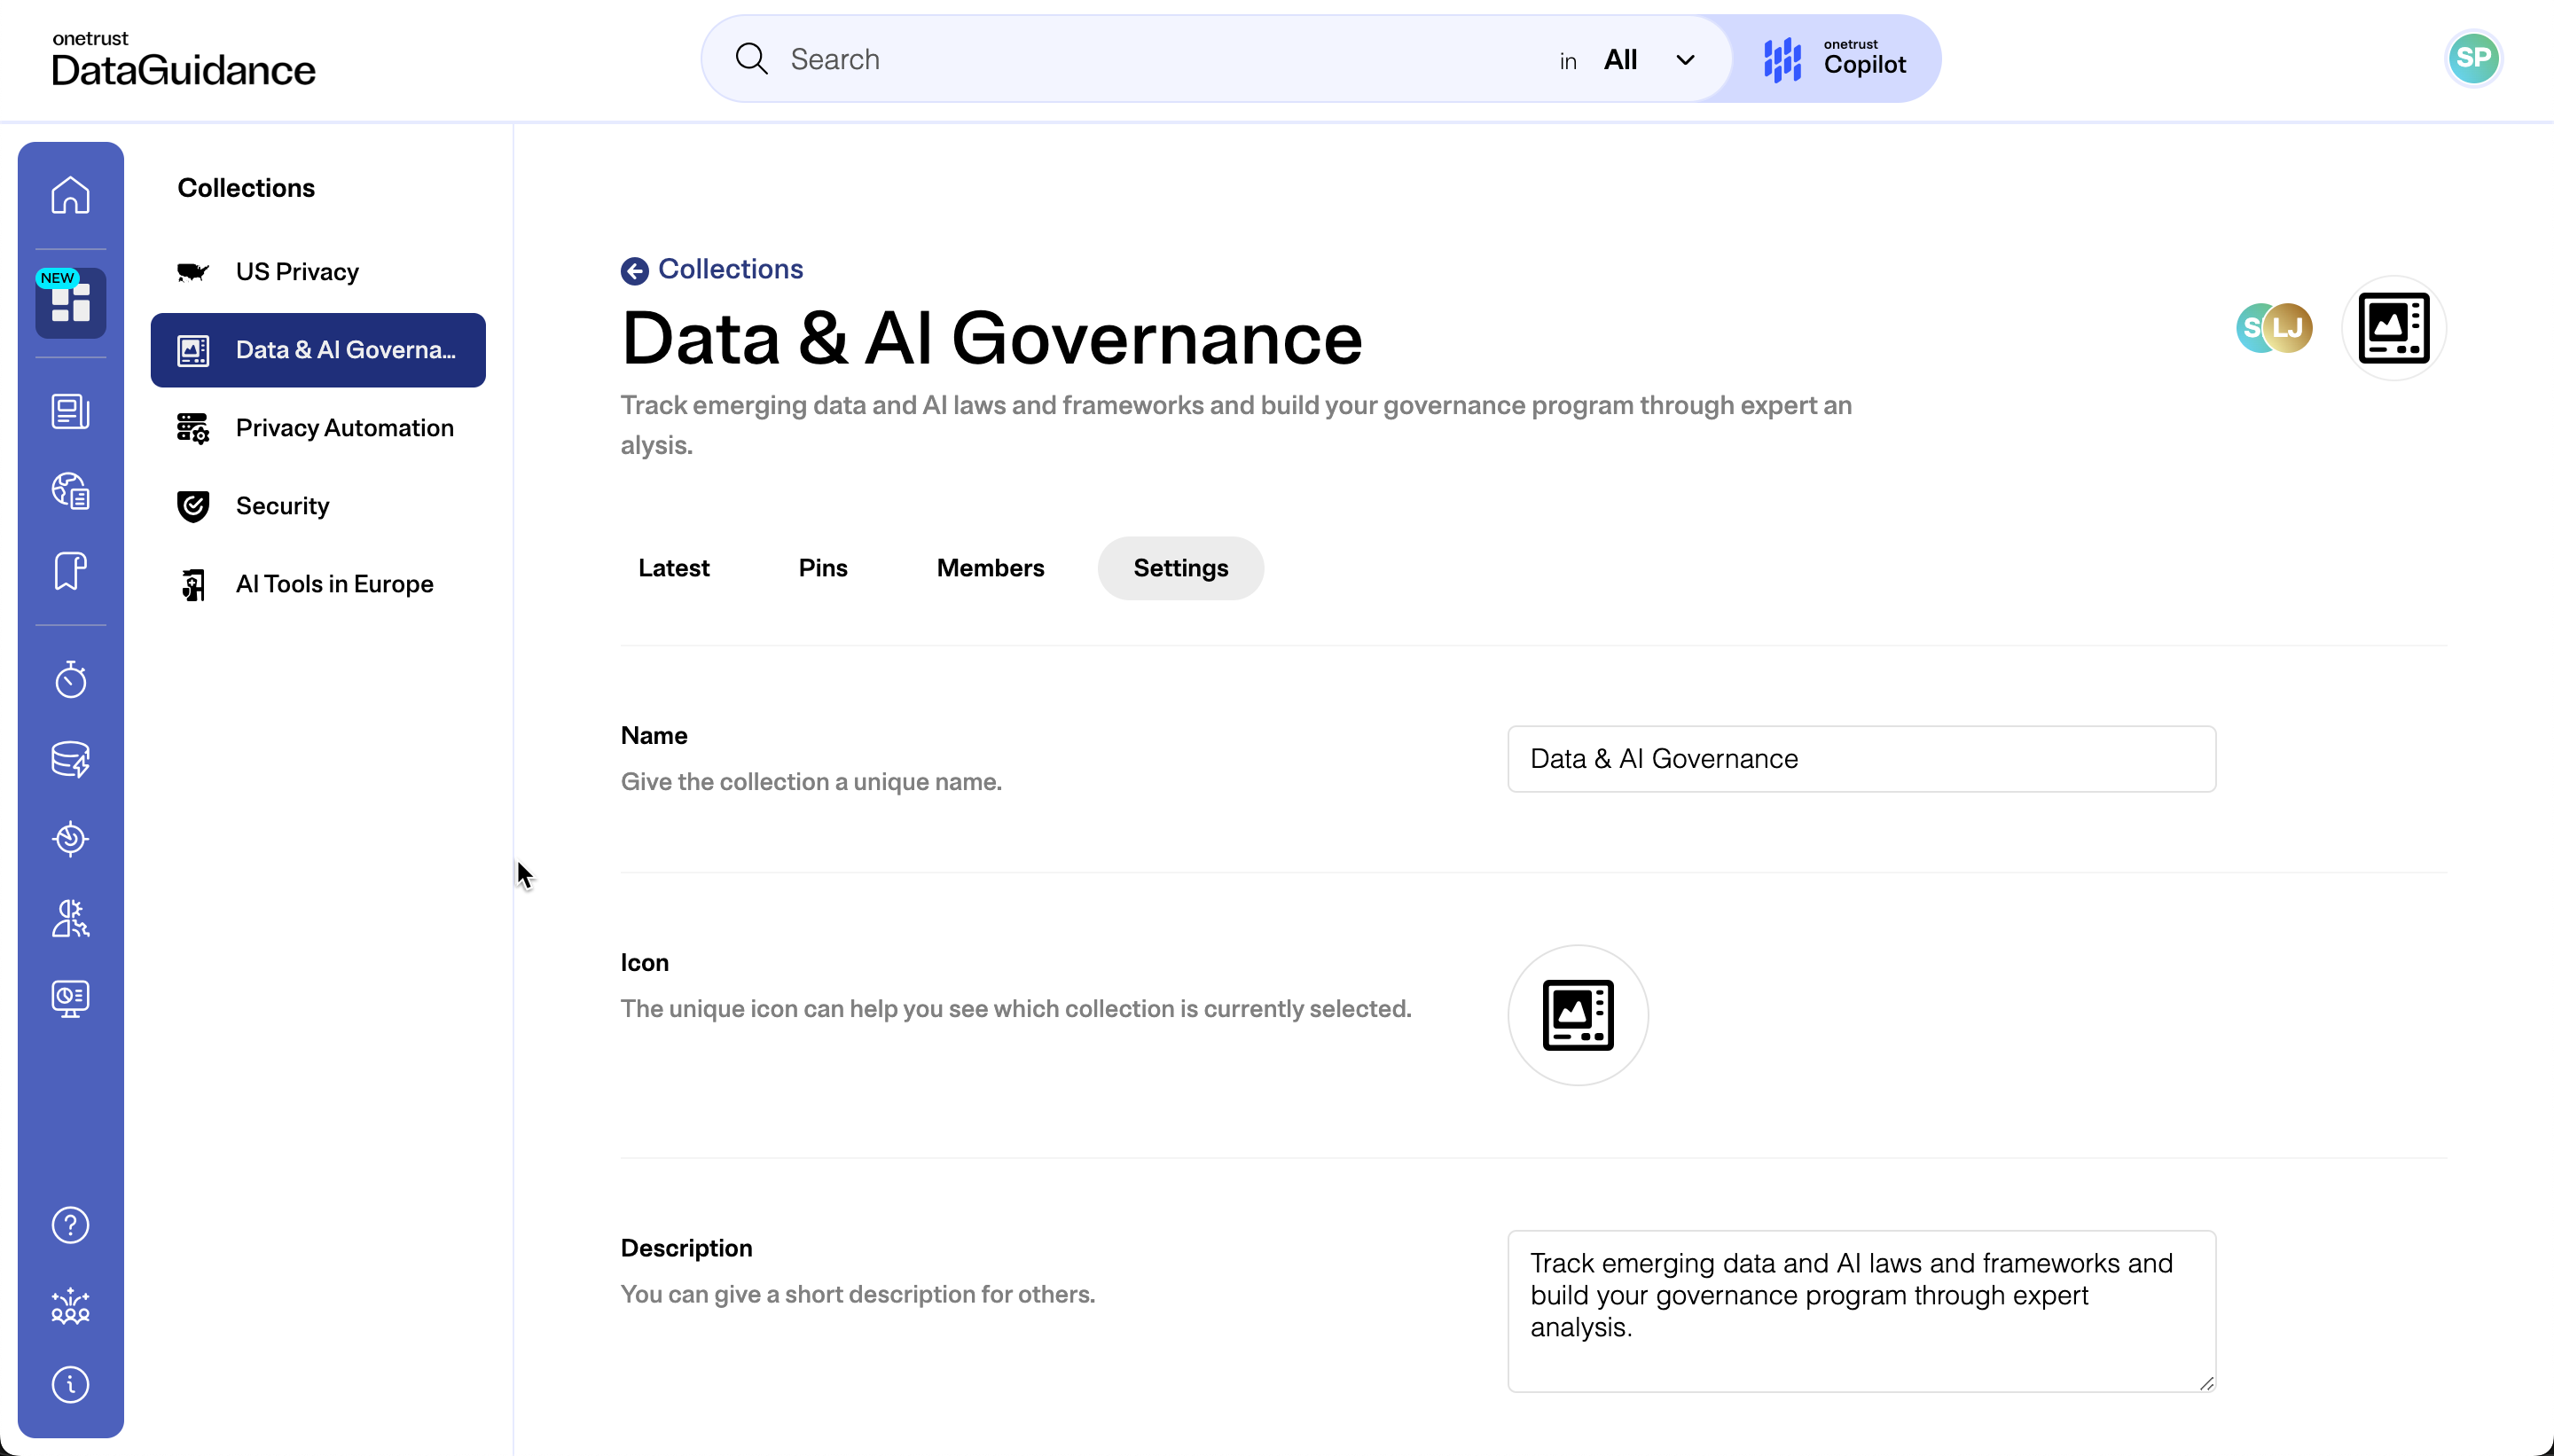This screenshot has width=2554, height=1456.
Task: View saved bookmarks via the bookmark icon
Action: click(x=69, y=571)
